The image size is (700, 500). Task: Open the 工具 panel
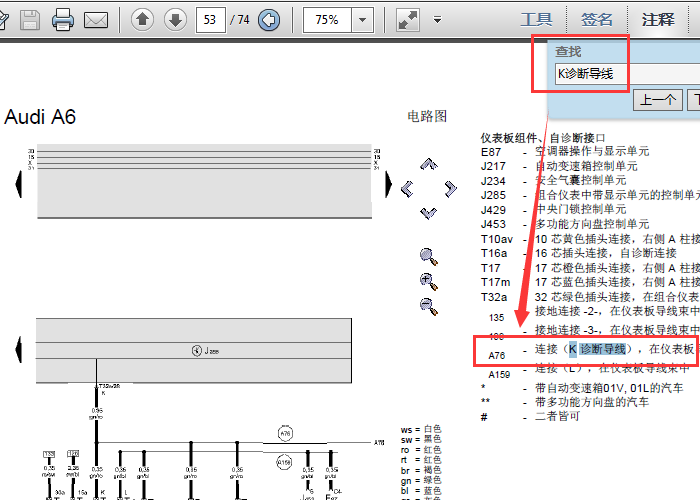tap(537, 20)
